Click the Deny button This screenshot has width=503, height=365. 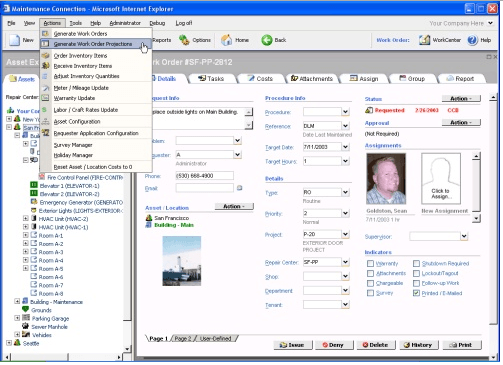point(333,345)
